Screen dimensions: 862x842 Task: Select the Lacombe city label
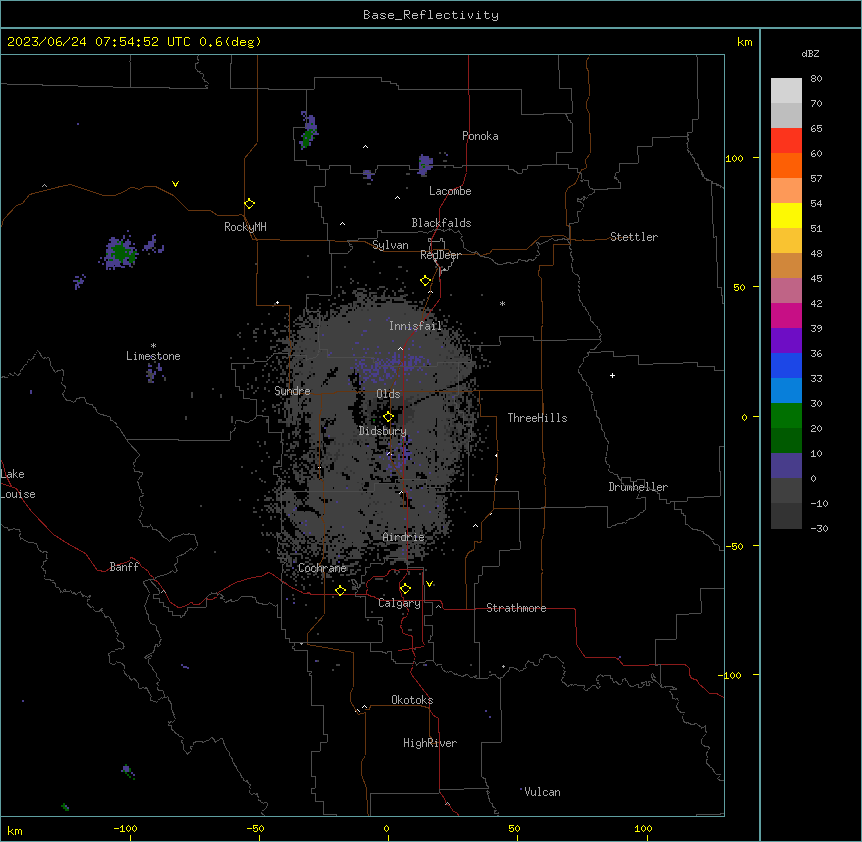(x=450, y=191)
